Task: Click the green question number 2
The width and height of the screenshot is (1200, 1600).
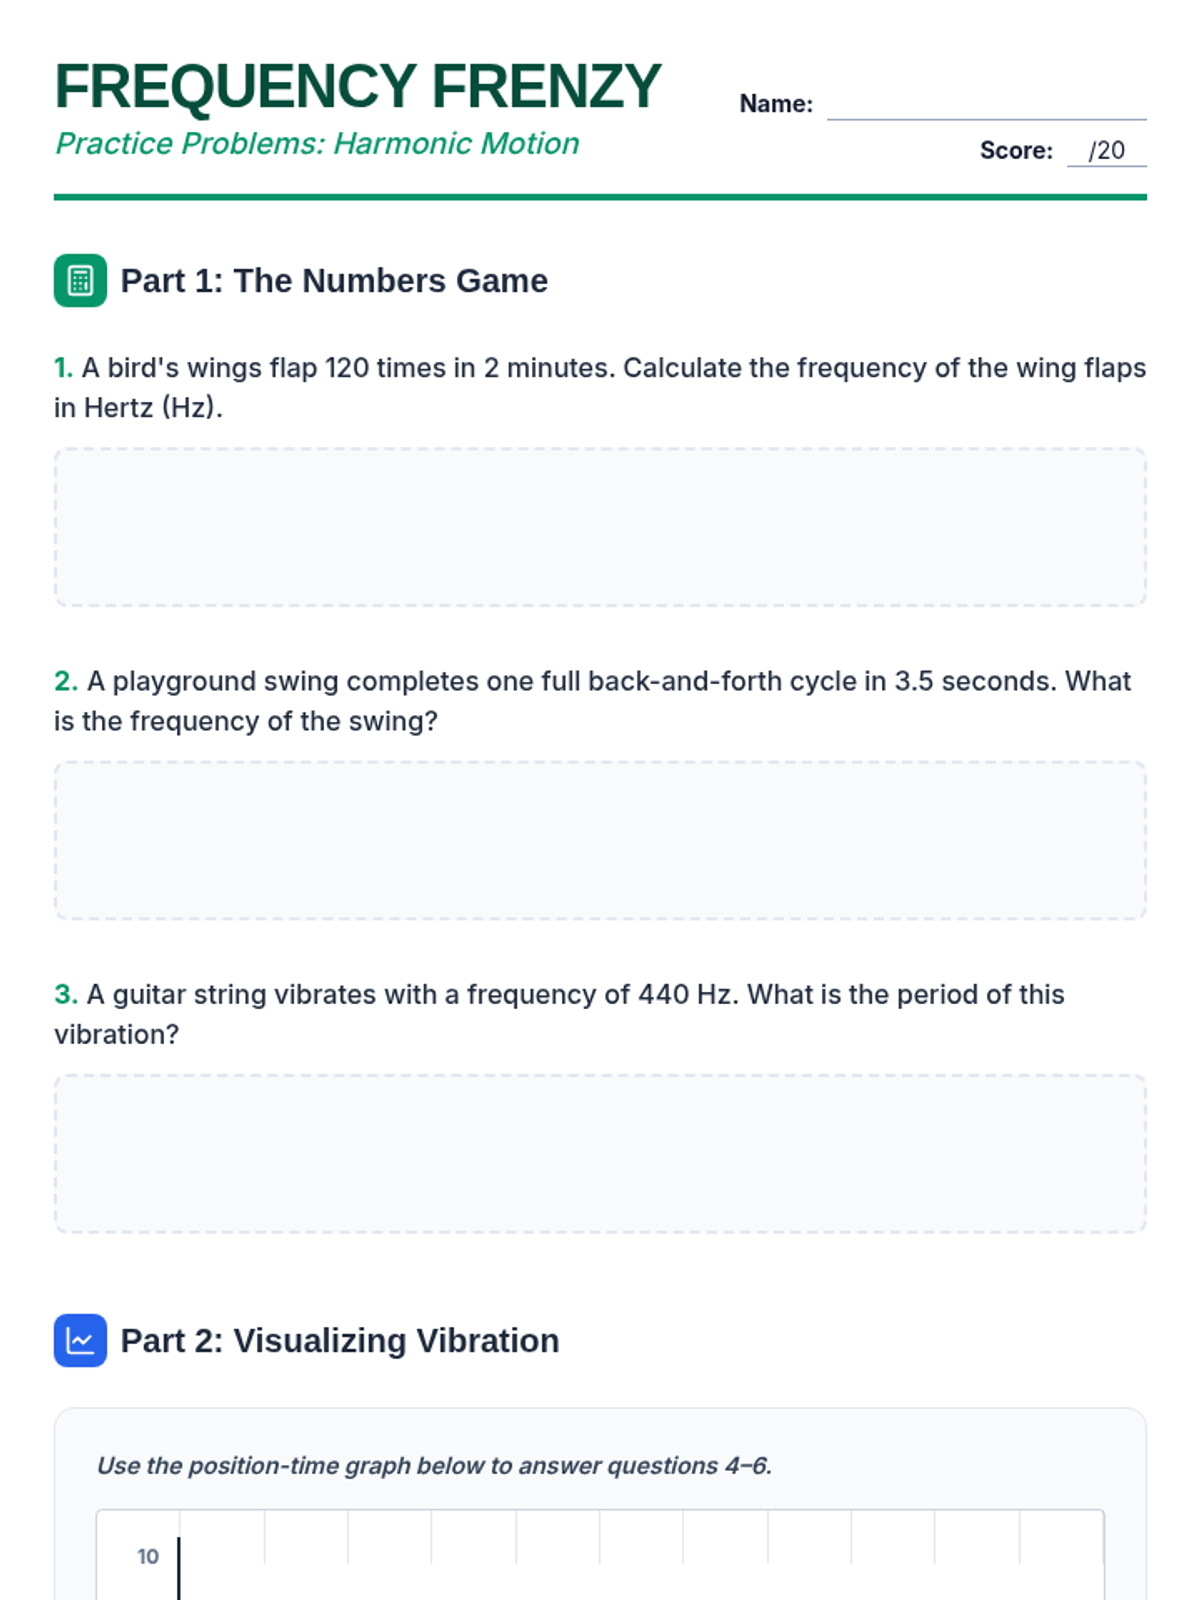Action: tap(65, 681)
